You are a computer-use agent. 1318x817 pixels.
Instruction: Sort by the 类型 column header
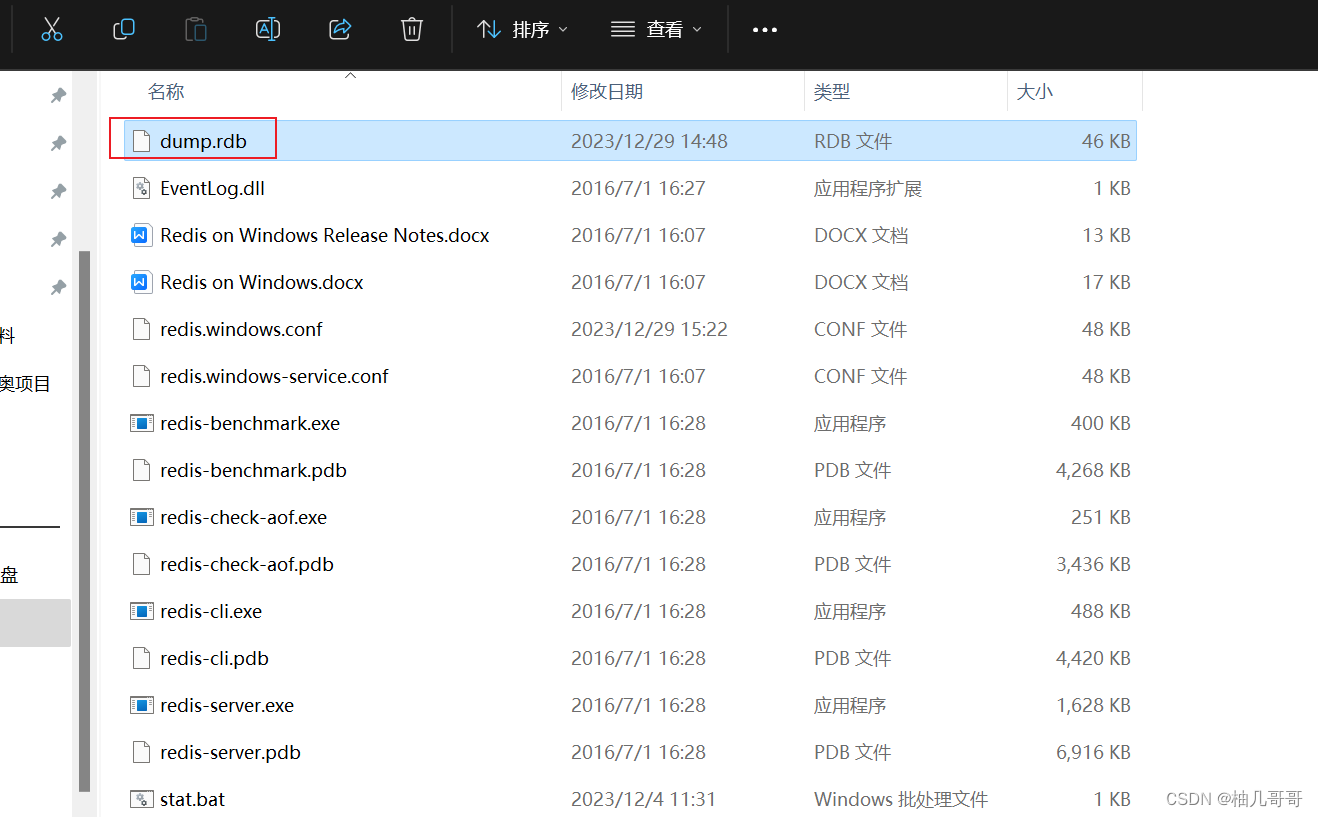832,92
